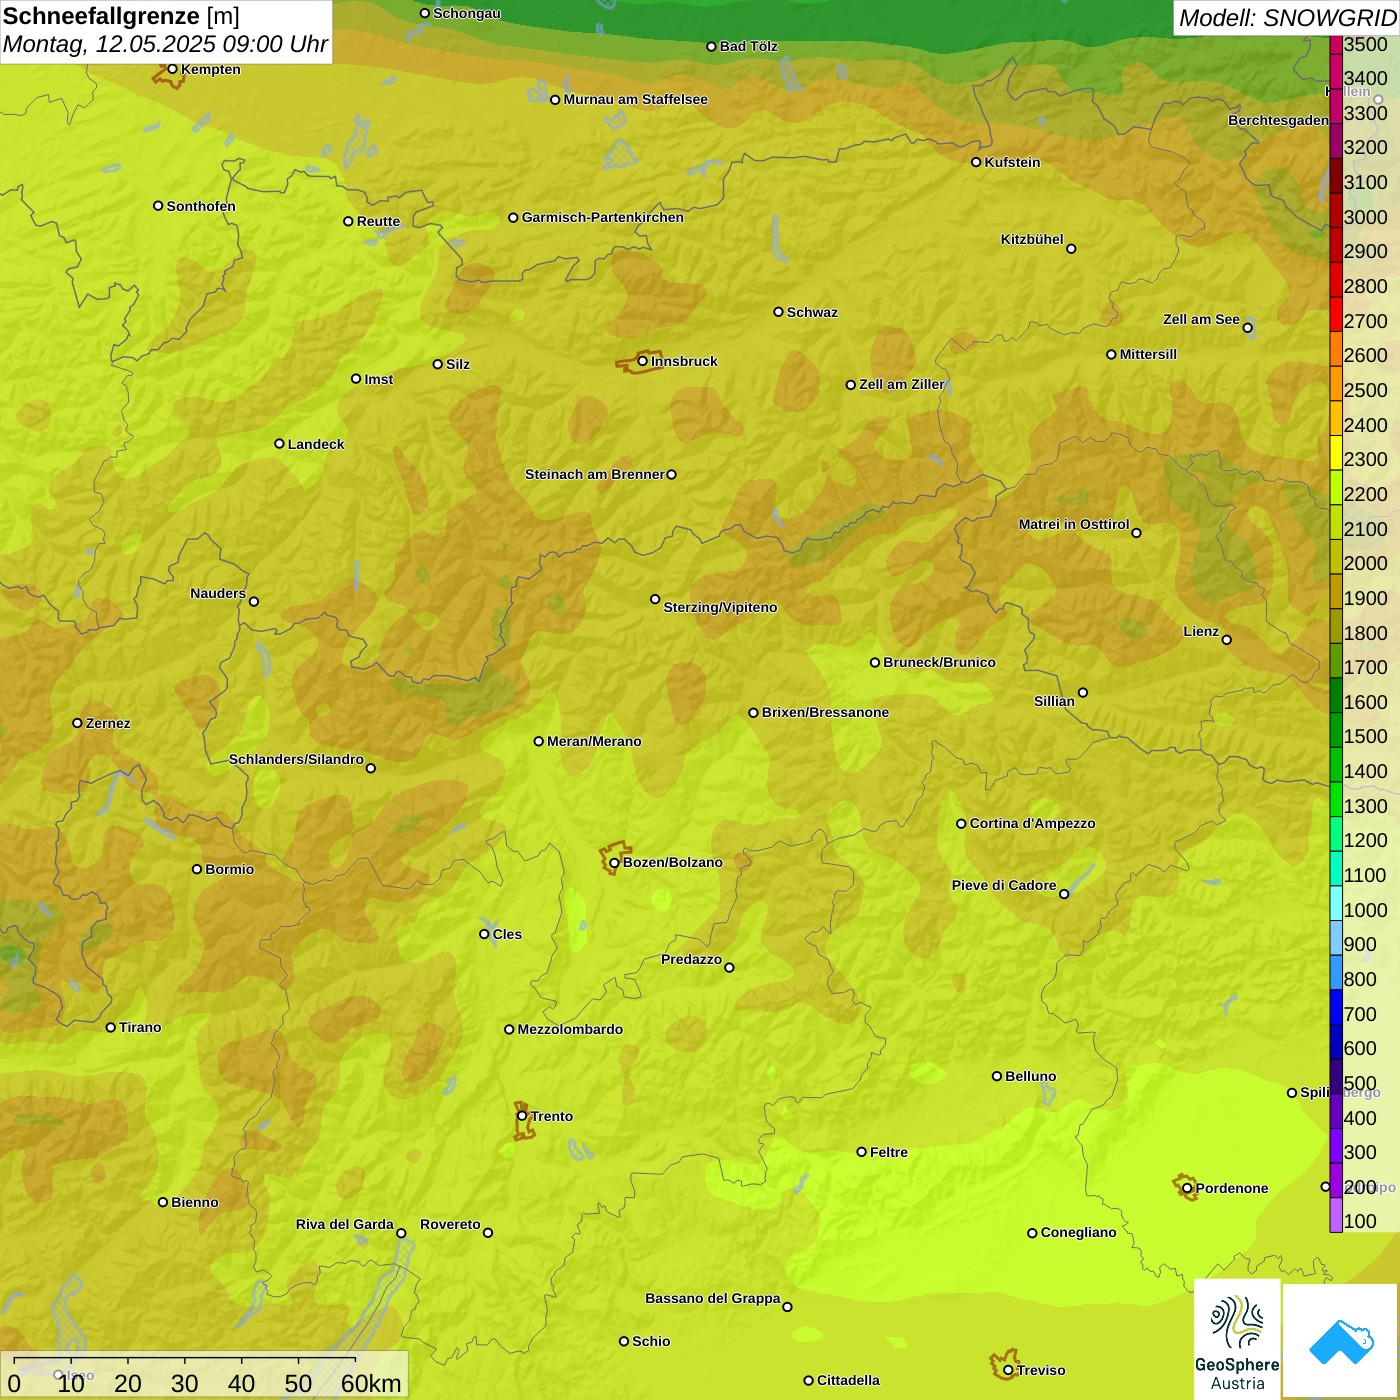Click the Conegliano town label

1078,1232
